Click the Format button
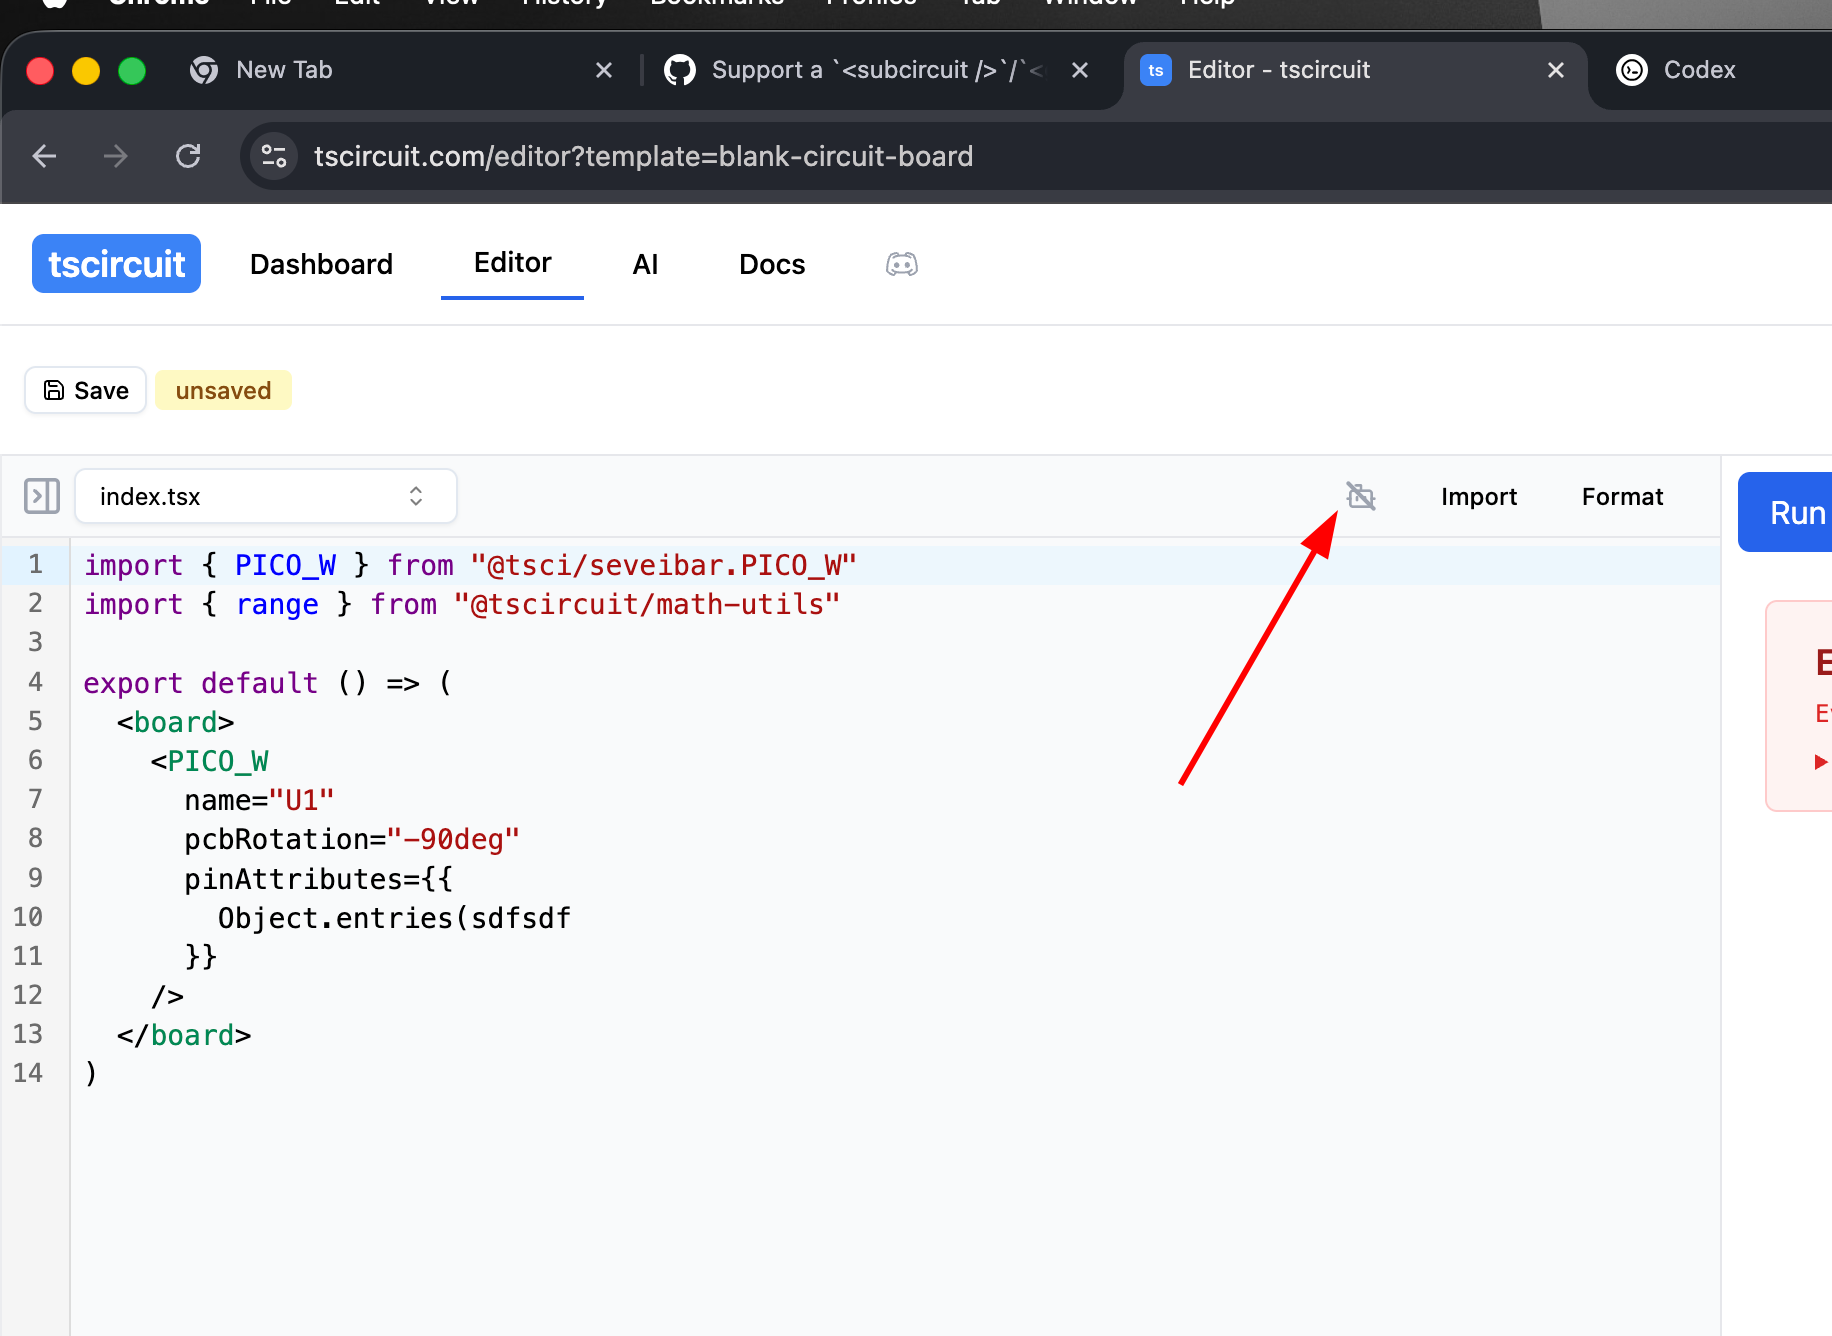1832x1336 pixels. pos(1622,496)
